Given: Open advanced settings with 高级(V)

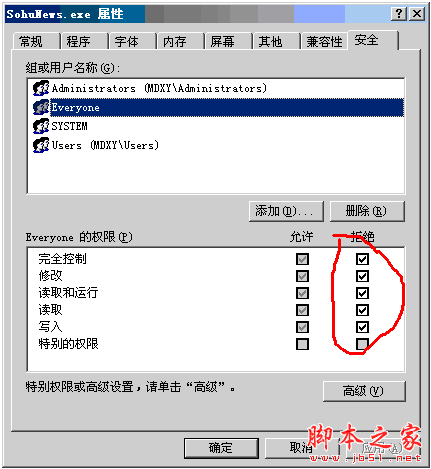Looking at the screenshot, I should pos(364,391).
